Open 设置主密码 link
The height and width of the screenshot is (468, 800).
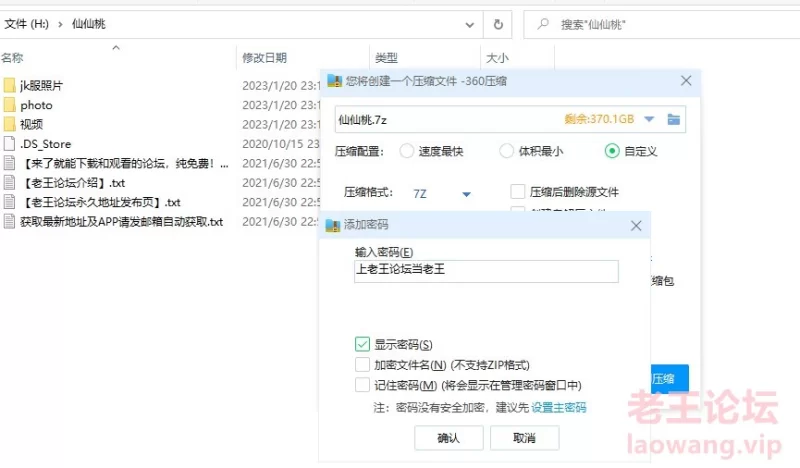[x=559, y=407]
